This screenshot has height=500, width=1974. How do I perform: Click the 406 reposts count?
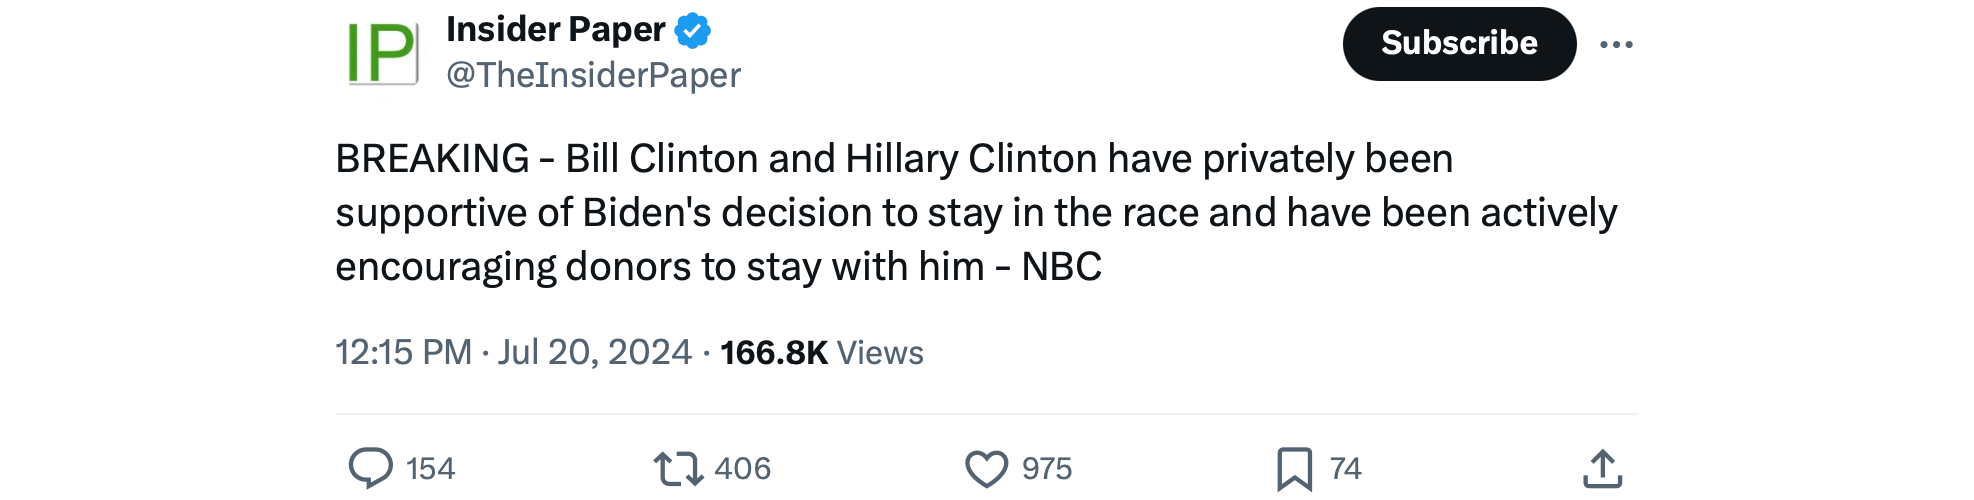click(x=742, y=468)
